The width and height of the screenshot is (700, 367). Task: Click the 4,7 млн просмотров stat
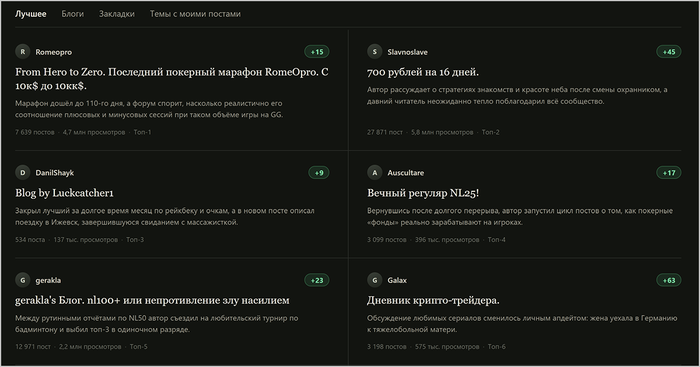tap(94, 132)
